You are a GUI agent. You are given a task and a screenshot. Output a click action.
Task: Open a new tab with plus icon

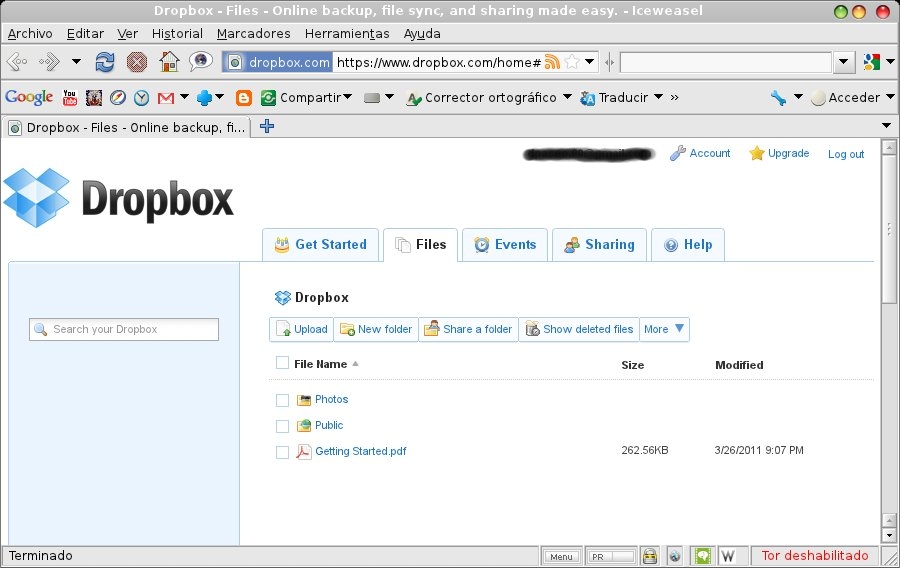click(x=267, y=126)
